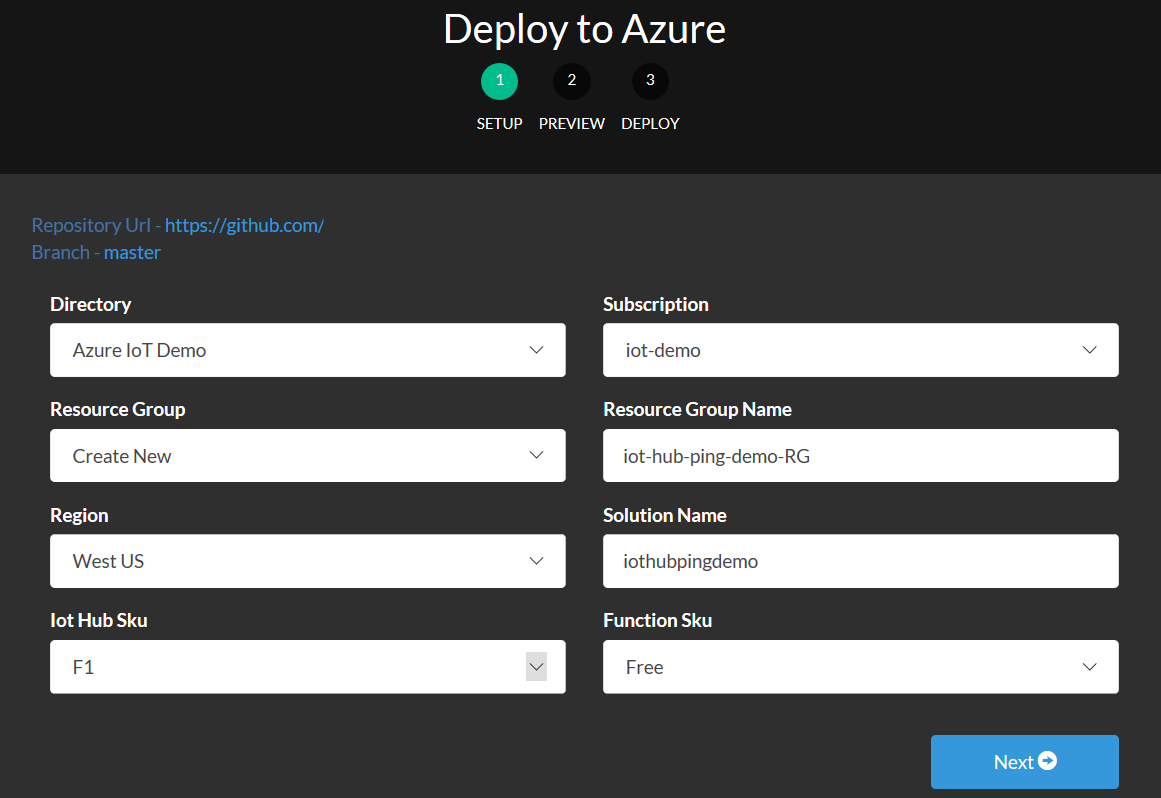Click the Iot Hub Sku label
1161x798 pixels.
tap(98, 620)
